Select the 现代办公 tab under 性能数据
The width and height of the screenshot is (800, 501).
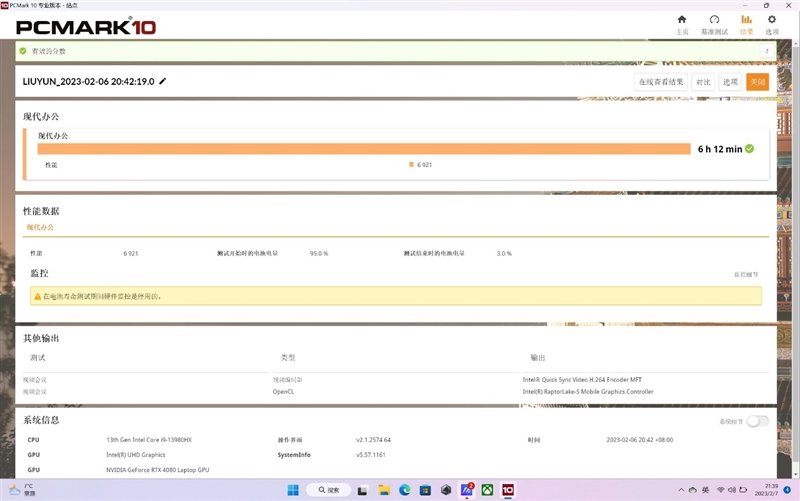(x=40, y=227)
